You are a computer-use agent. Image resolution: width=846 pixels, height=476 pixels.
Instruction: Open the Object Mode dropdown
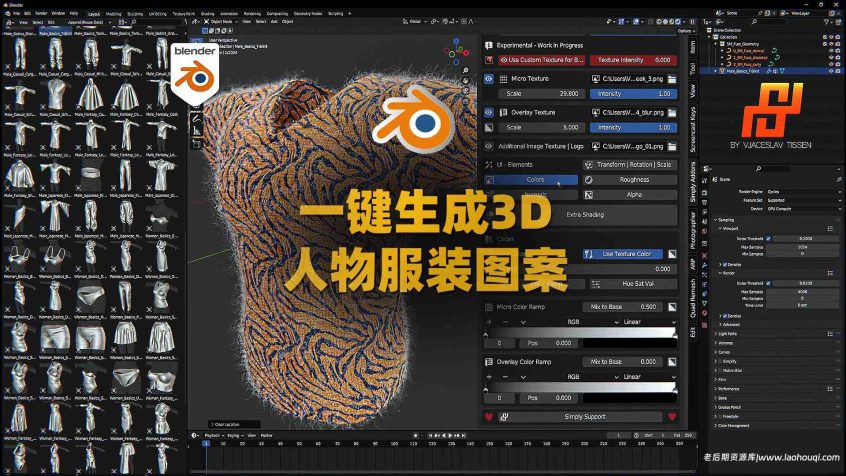click(x=221, y=22)
